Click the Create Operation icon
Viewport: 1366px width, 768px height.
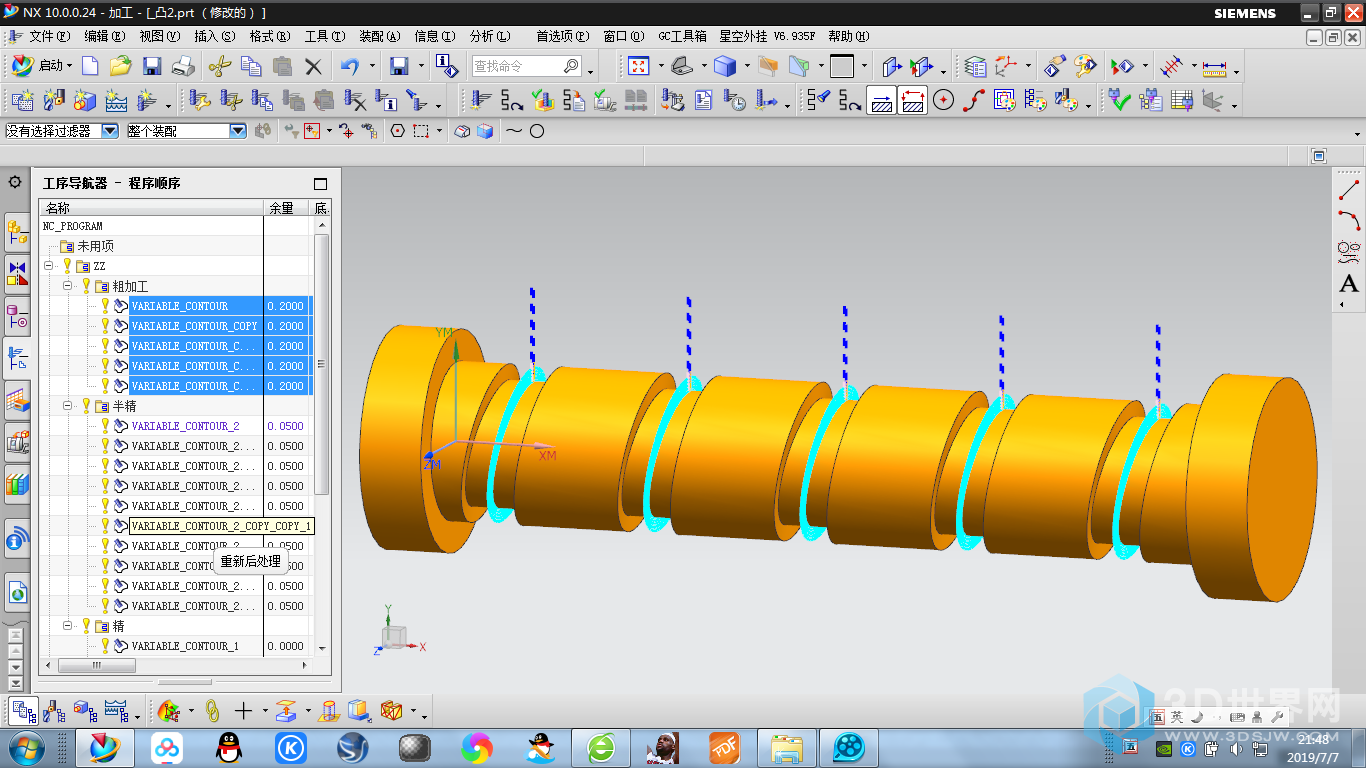pyautogui.click(x=147, y=100)
